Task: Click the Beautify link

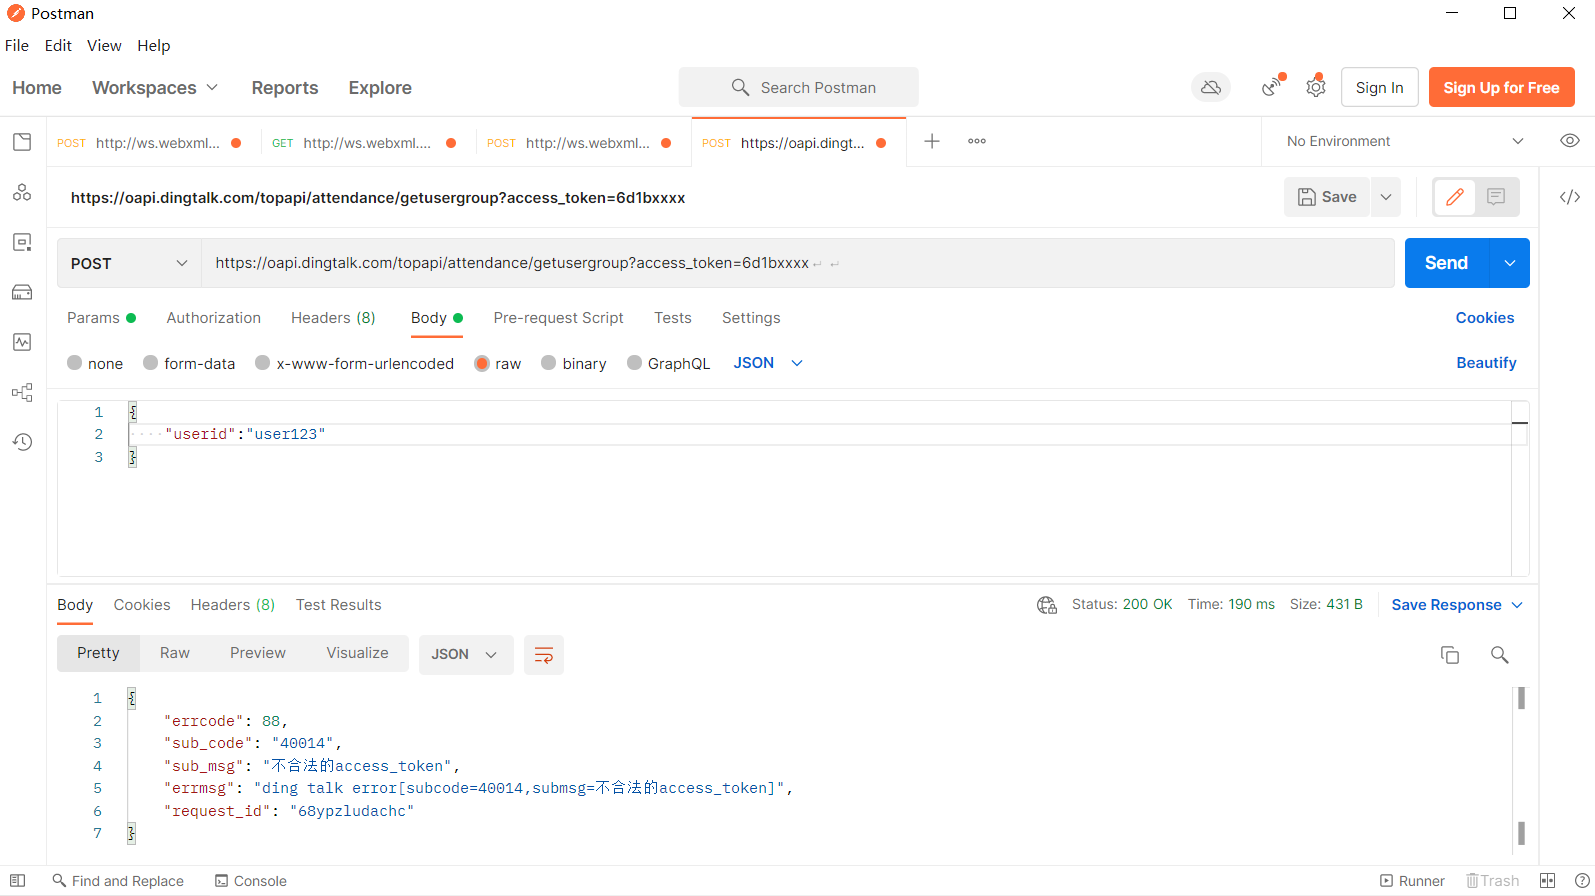Action: pos(1486,363)
